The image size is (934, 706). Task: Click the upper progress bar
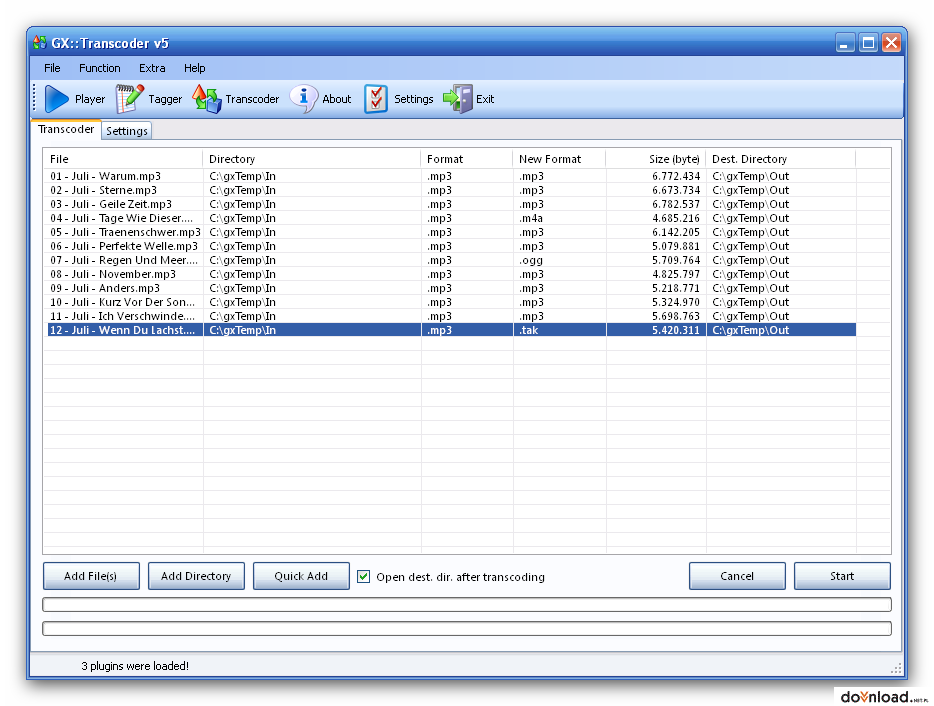tap(466, 605)
